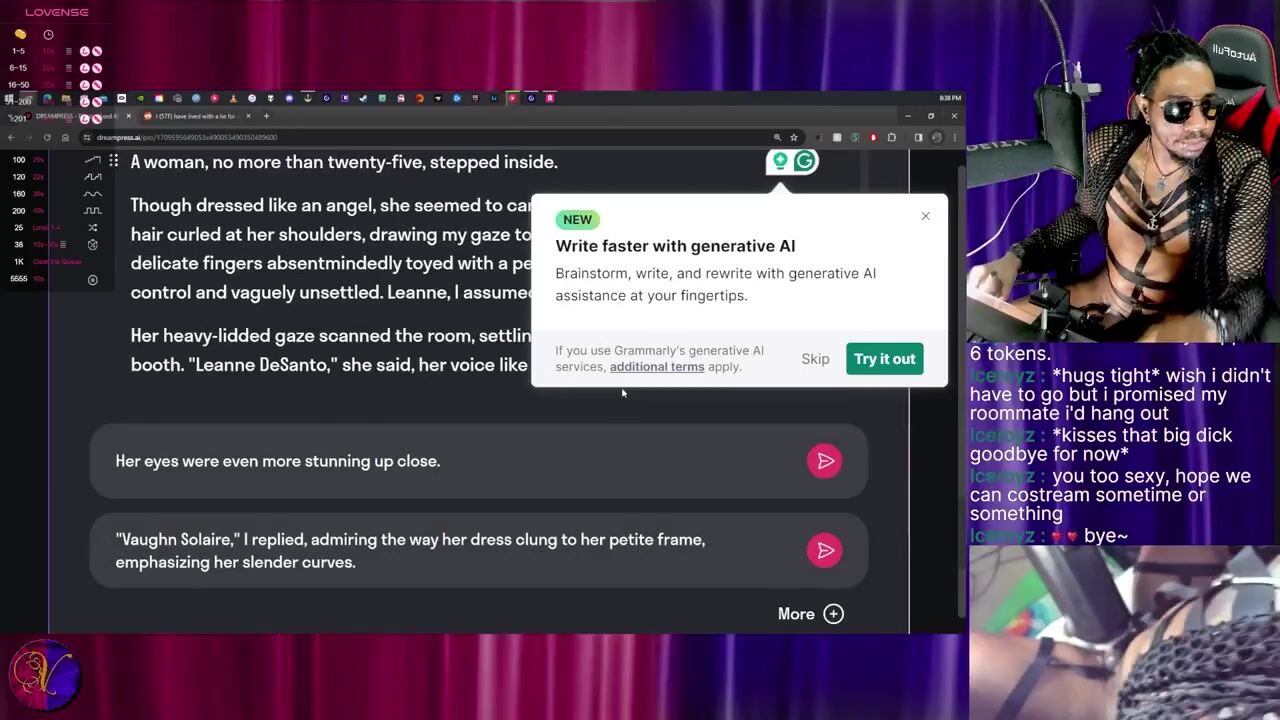Close the 'I (57F) have lived' tab

(x=250, y=116)
